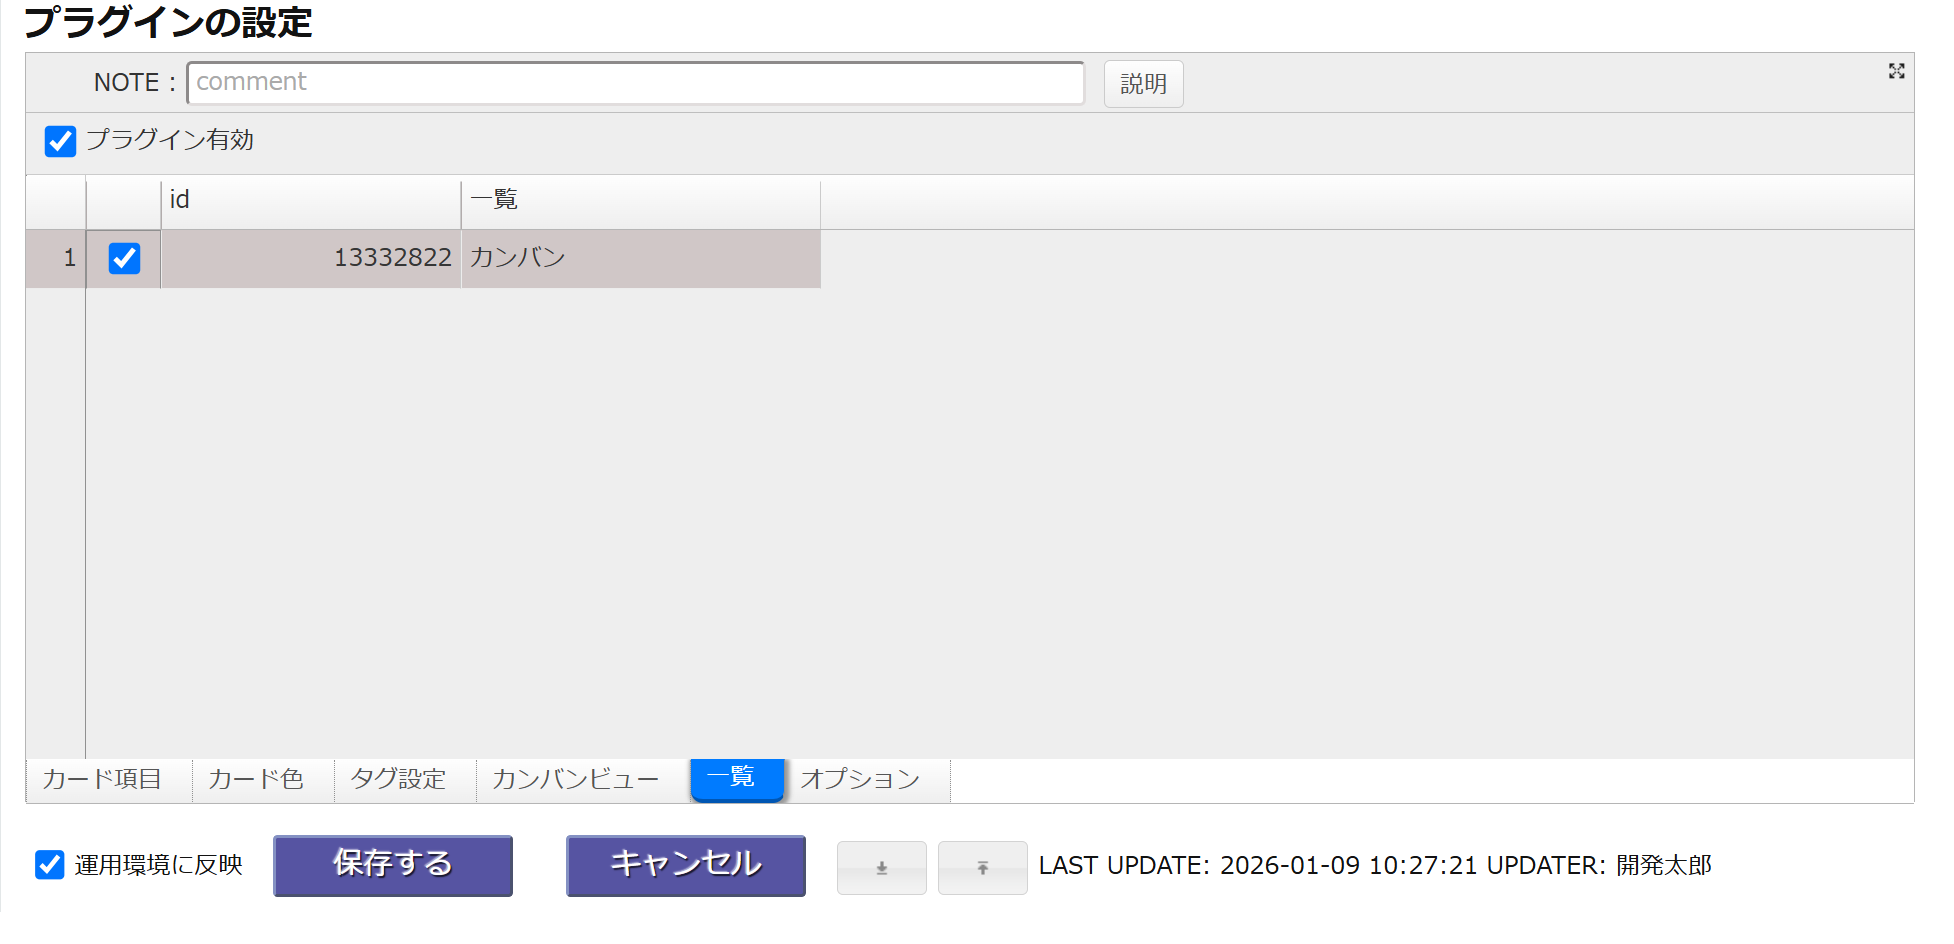Image resolution: width=1954 pixels, height=944 pixels.
Task: Click the 保存する button
Action: point(393,865)
